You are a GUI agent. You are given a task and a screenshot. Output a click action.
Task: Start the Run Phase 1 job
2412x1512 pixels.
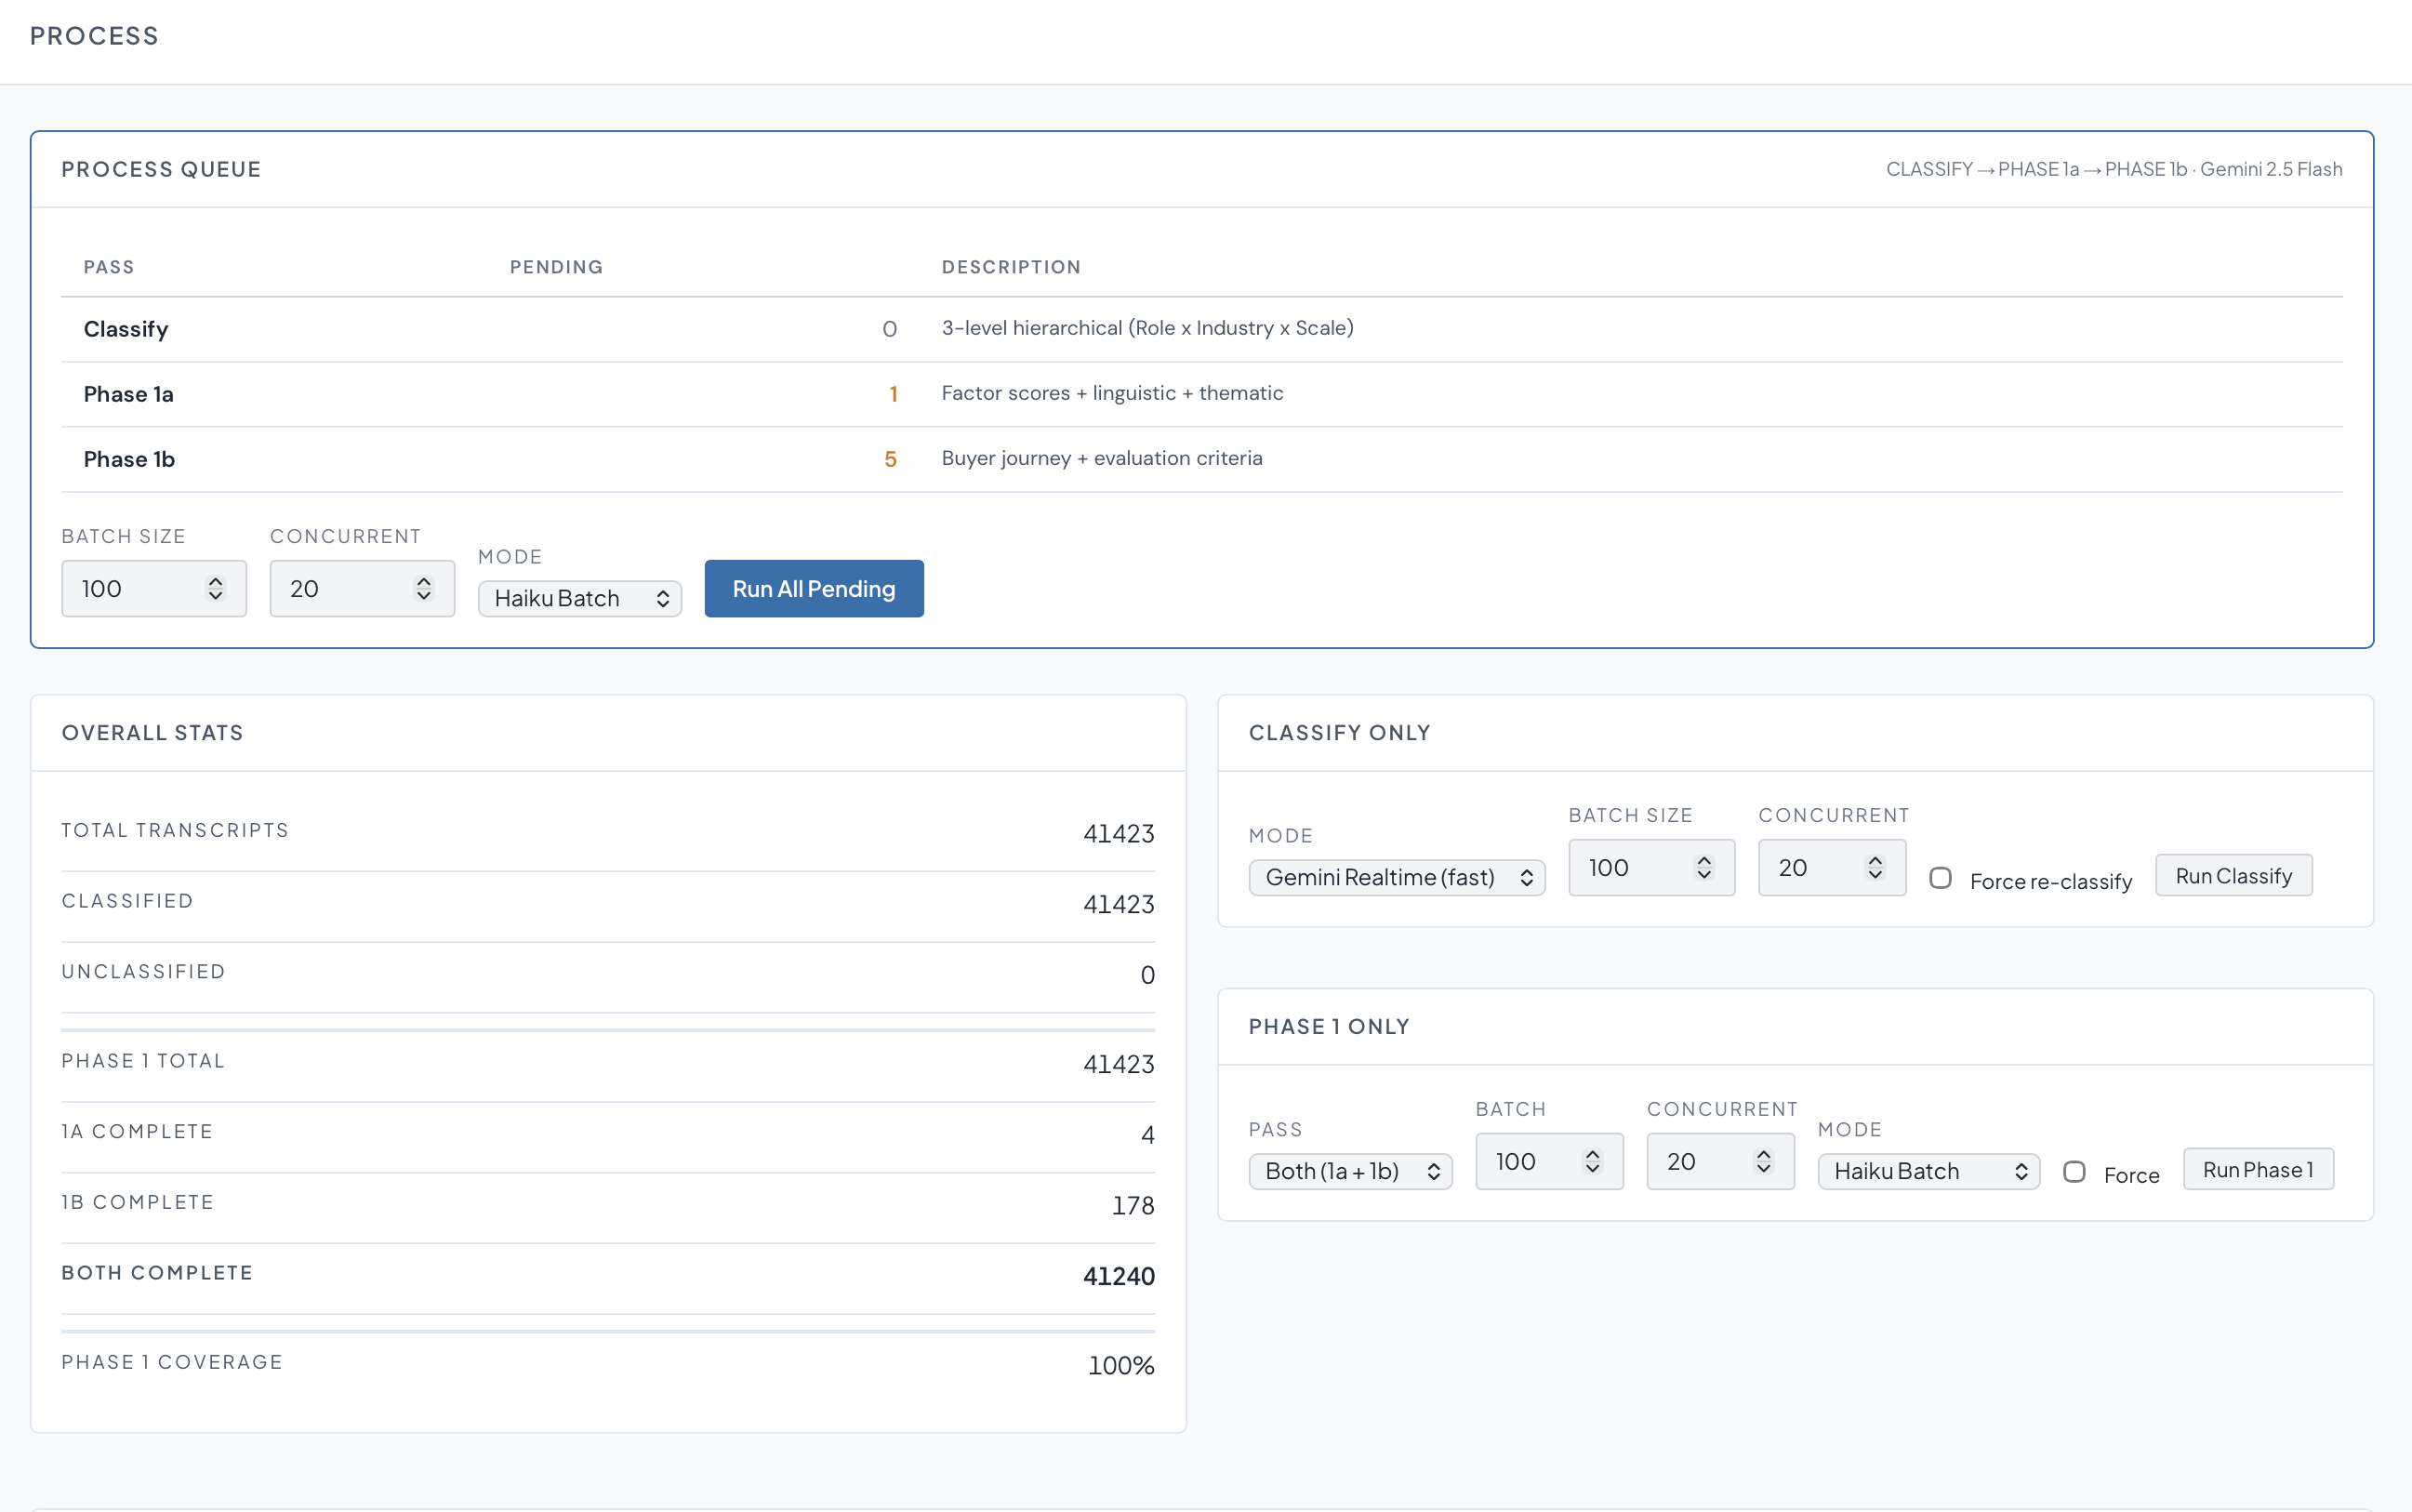tap(2258, 1169)
